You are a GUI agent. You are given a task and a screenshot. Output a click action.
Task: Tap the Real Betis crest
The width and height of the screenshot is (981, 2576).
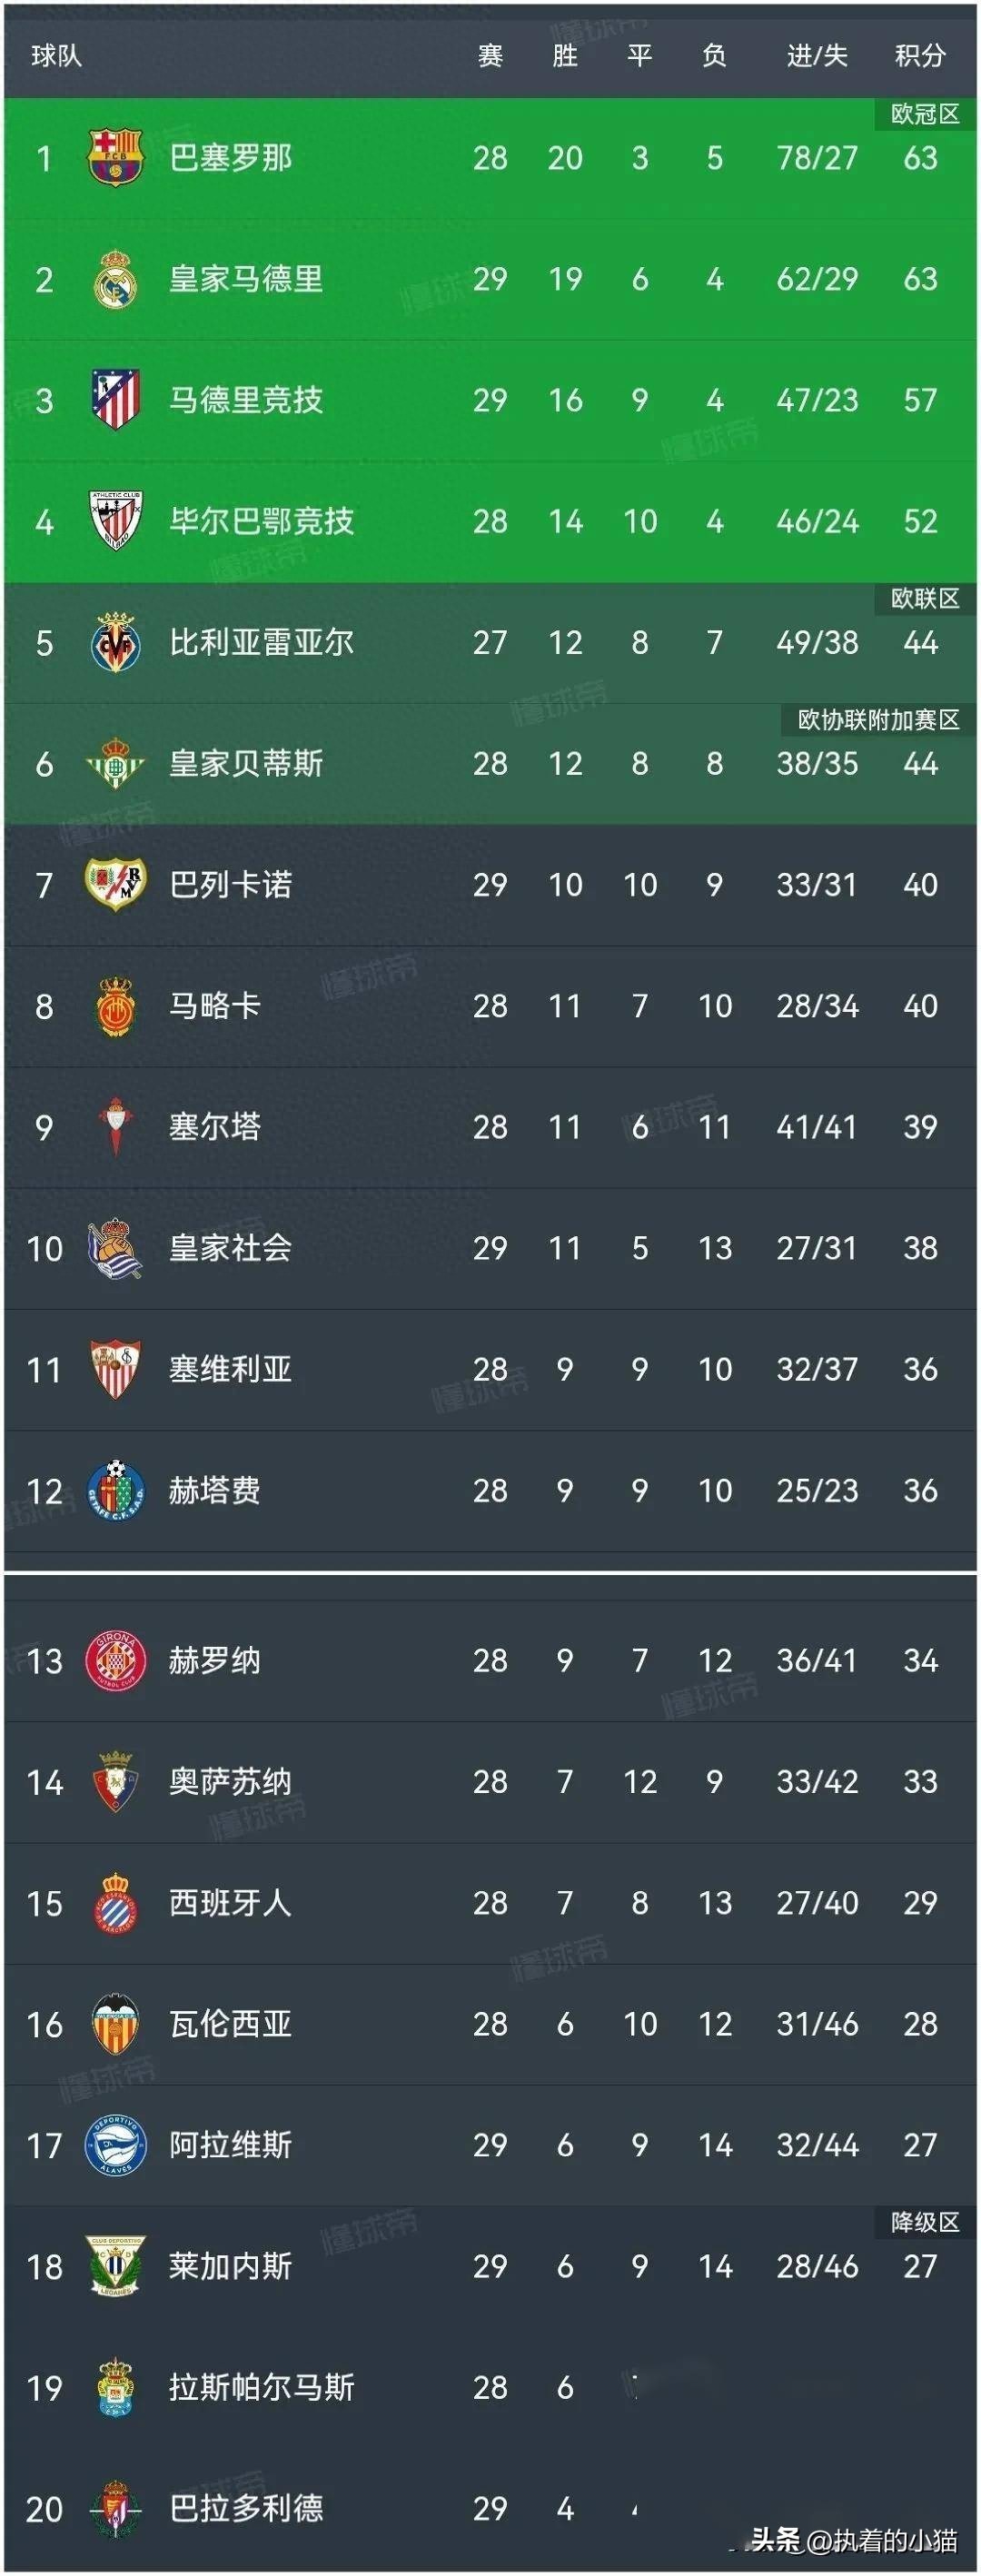click(x=115, y=764)
